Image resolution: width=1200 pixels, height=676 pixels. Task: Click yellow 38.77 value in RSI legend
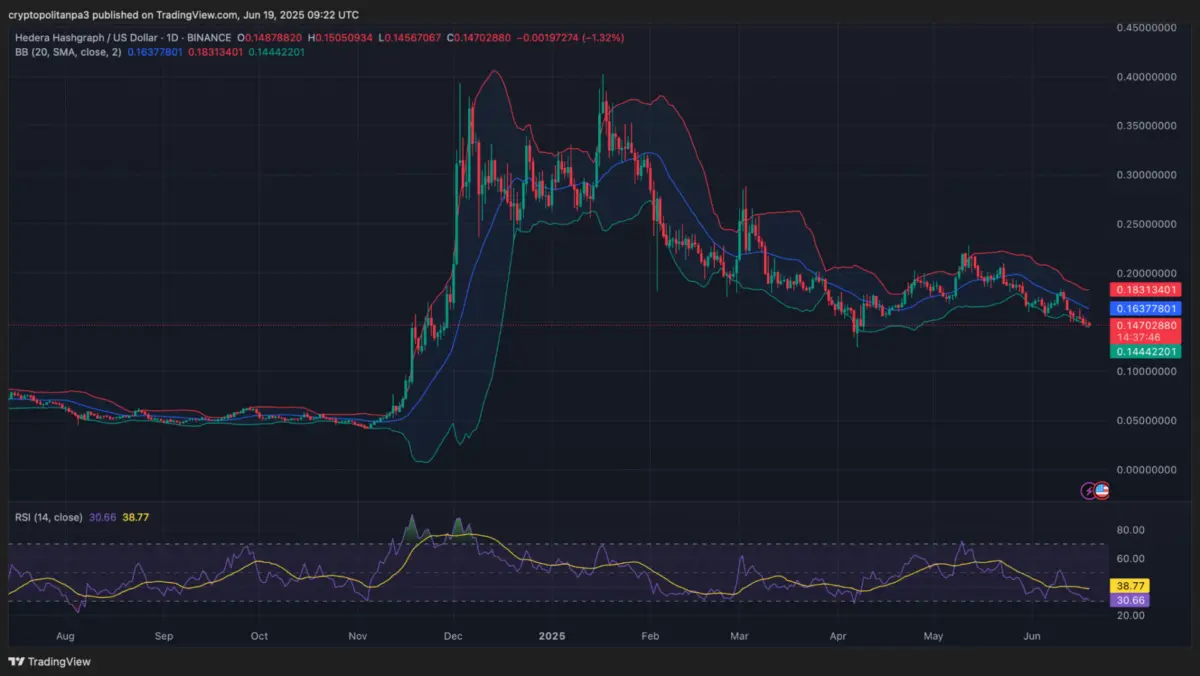(x=135, y=517)
